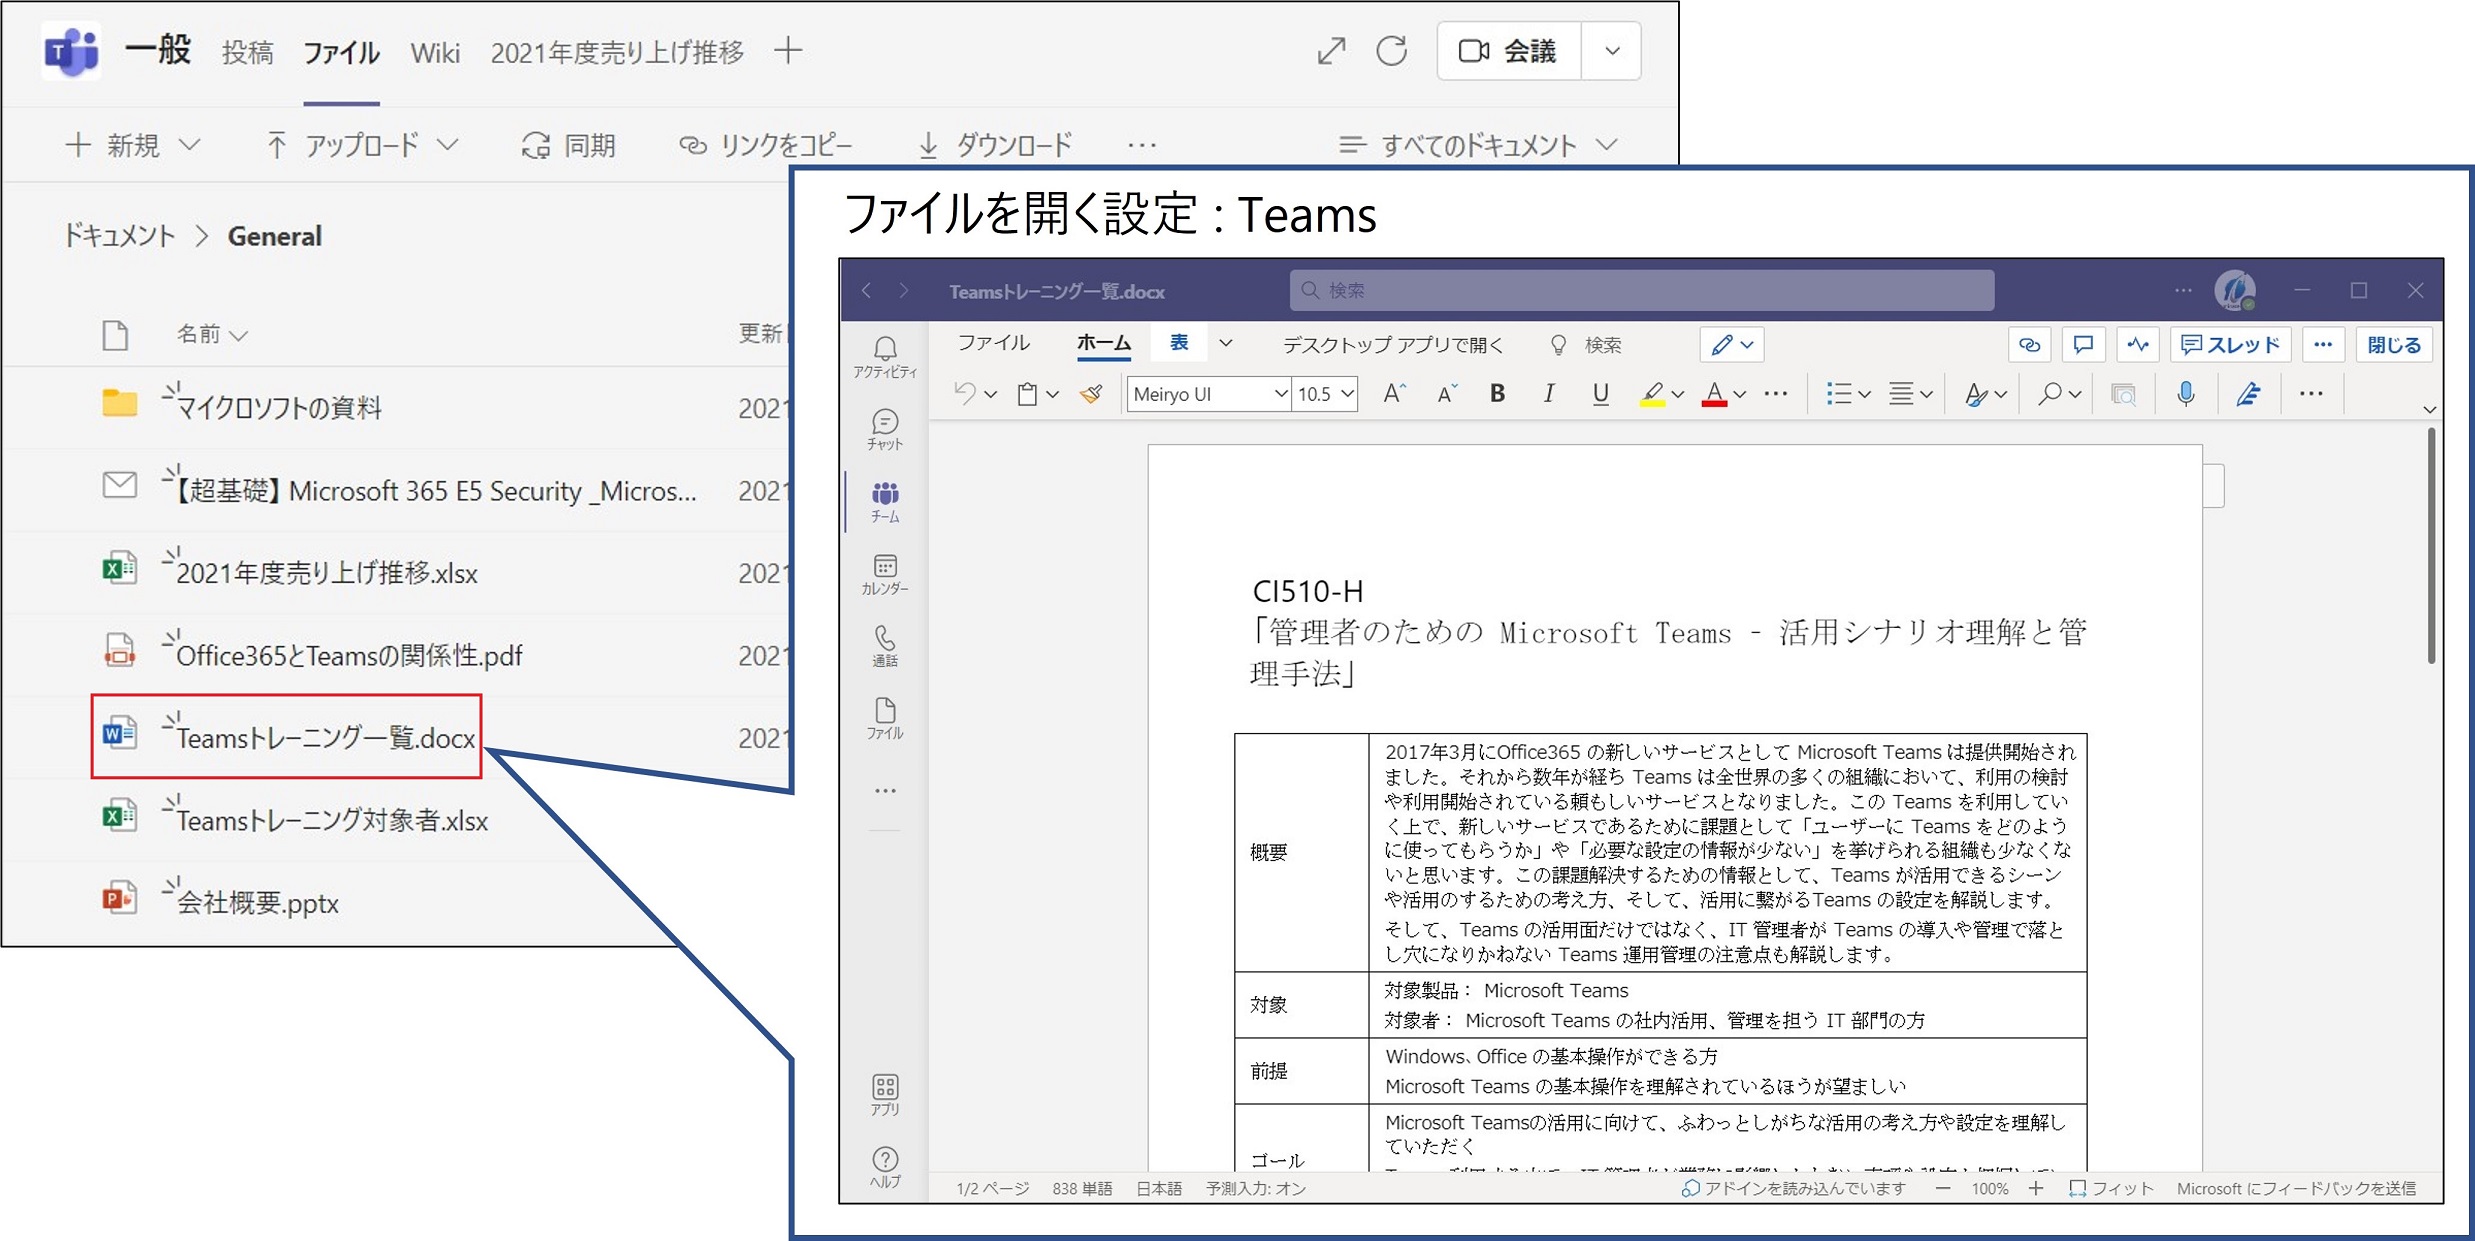
Task: Open the Teams (チーム) sidebar icon
Action: [885, 502]
